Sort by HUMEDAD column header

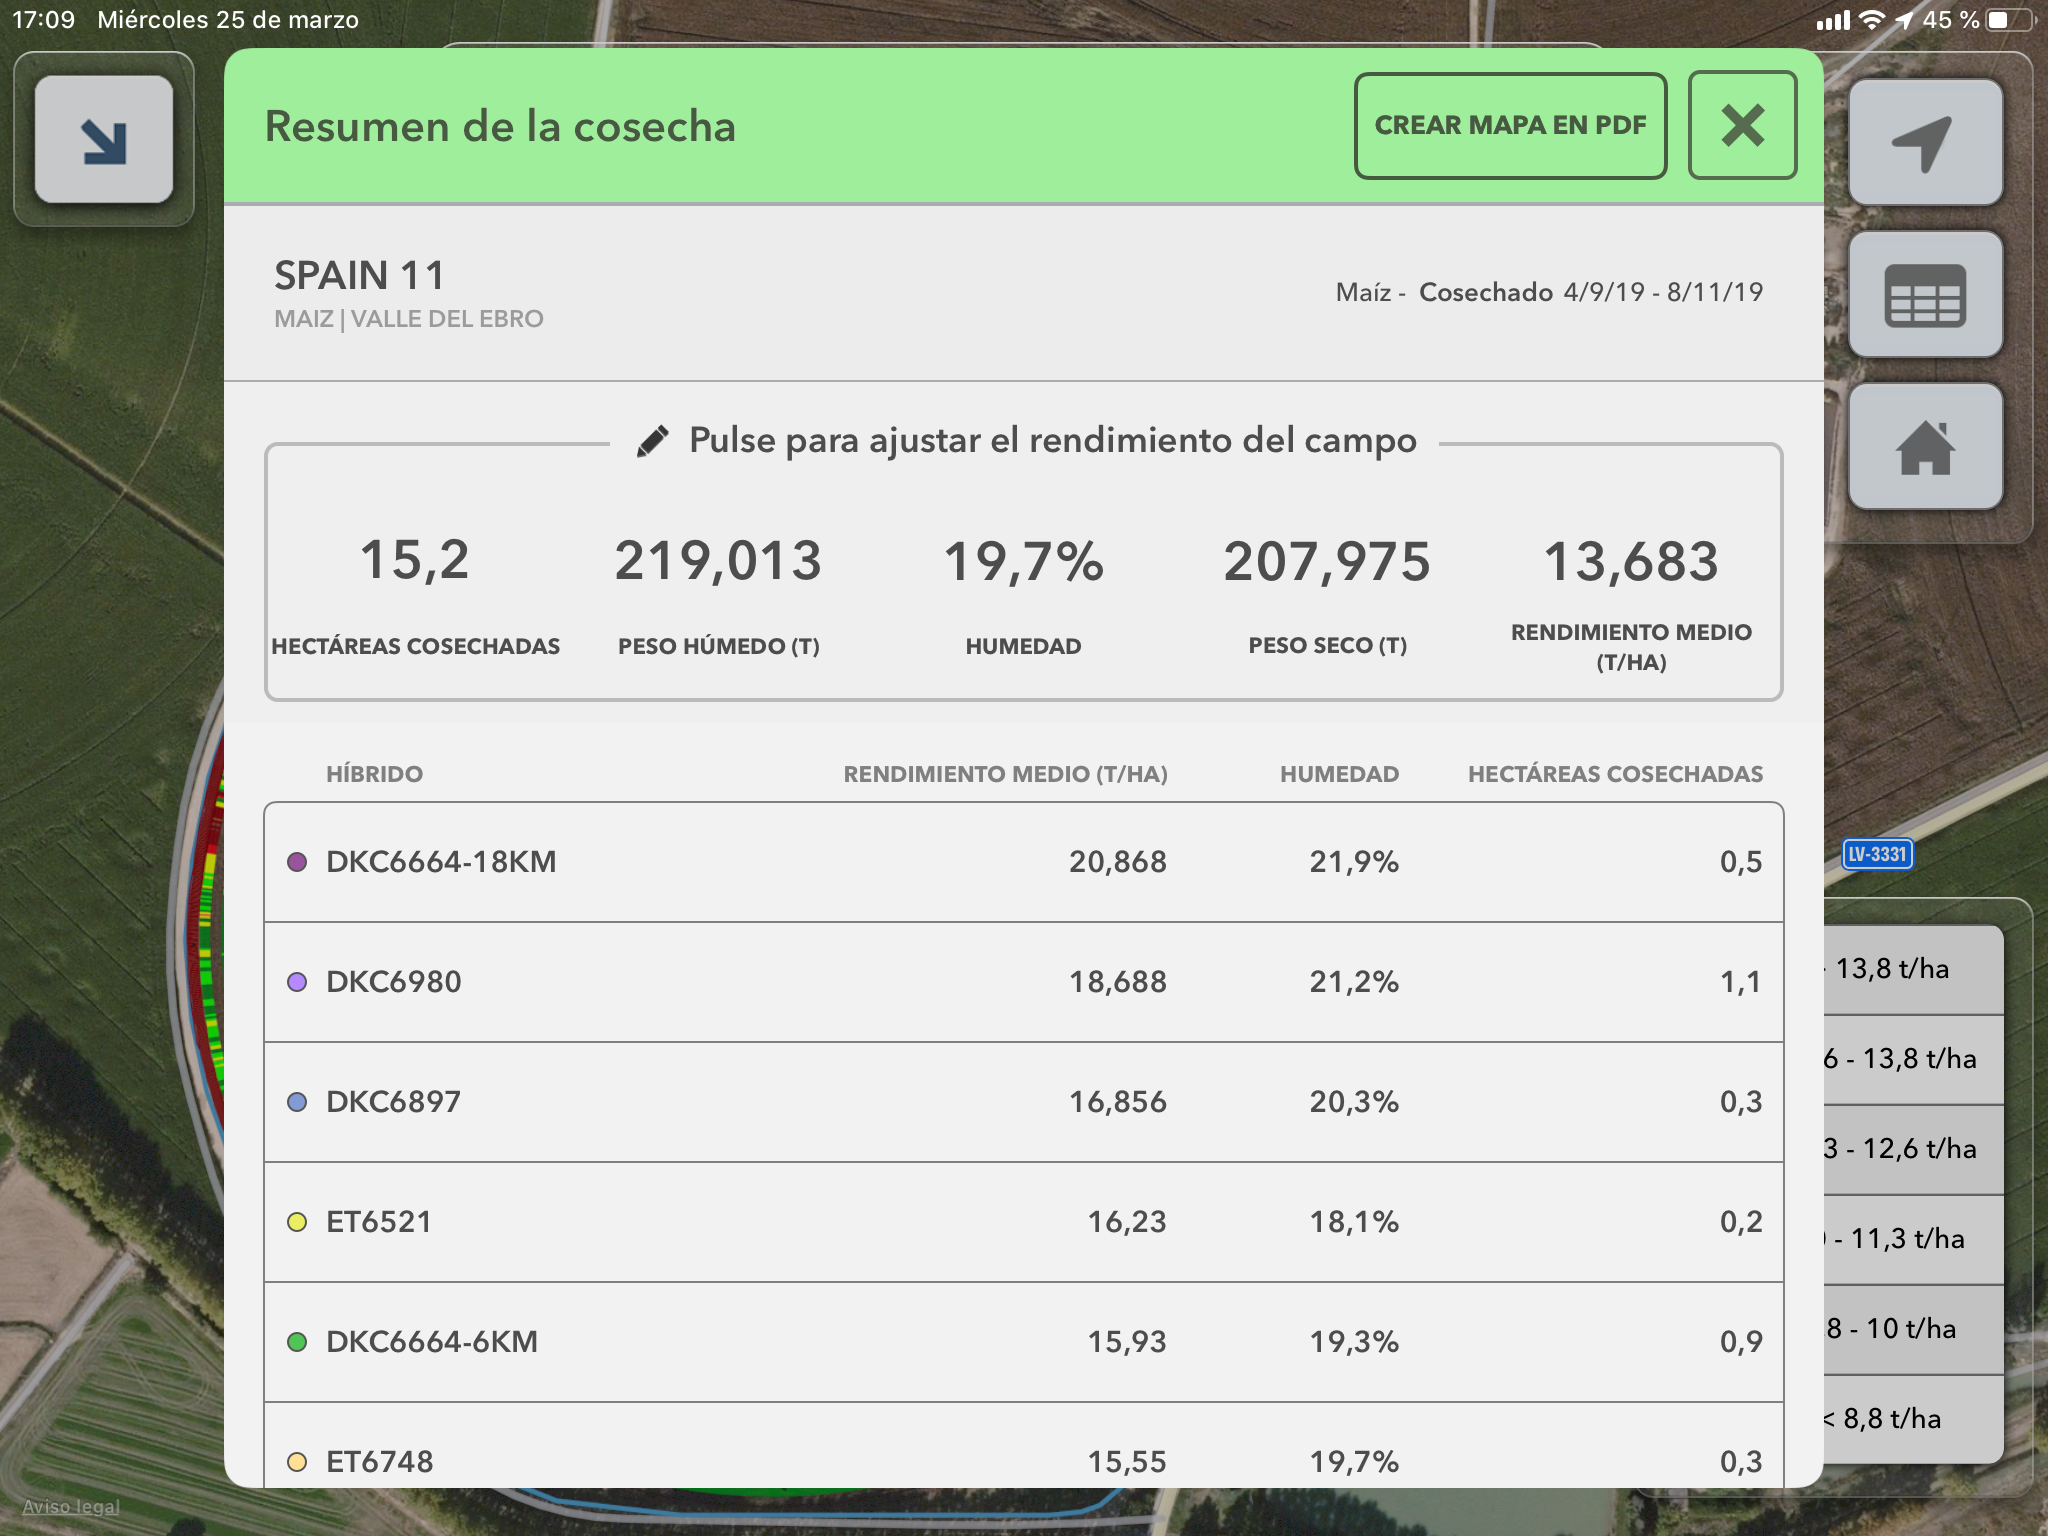1339,774
